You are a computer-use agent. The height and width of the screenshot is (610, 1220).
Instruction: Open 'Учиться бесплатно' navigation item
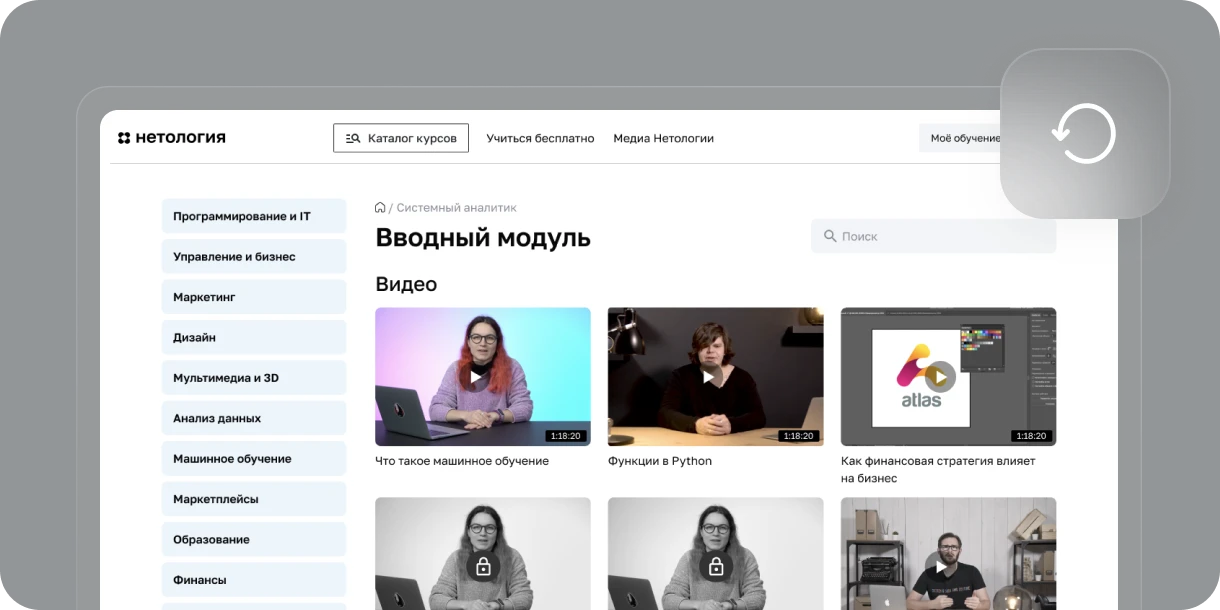pos(540,138)
